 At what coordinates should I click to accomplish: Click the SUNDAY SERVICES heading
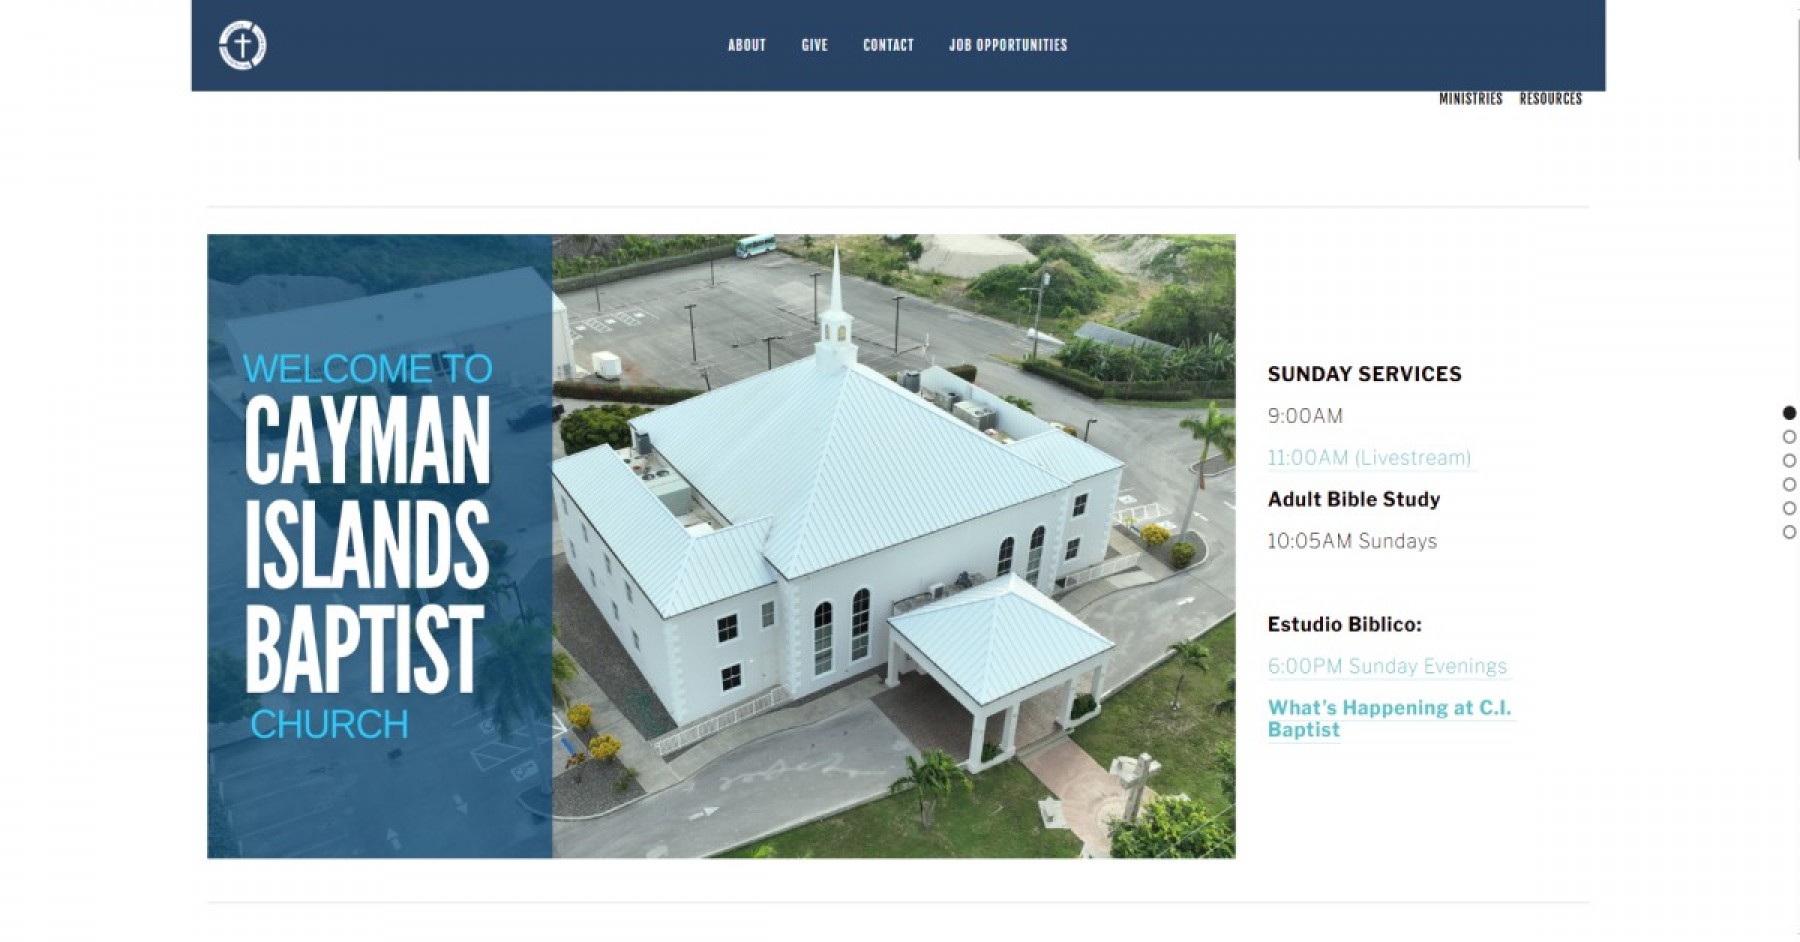[1364, 374]
